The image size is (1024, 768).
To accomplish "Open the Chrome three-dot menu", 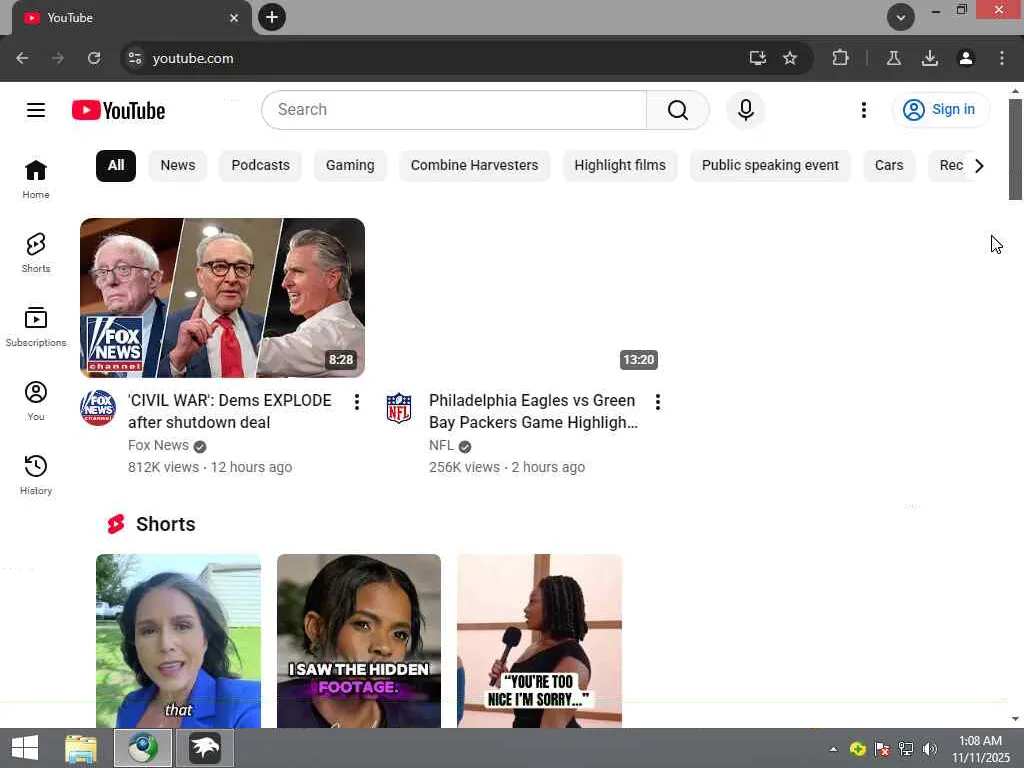I will point(1001,58).
